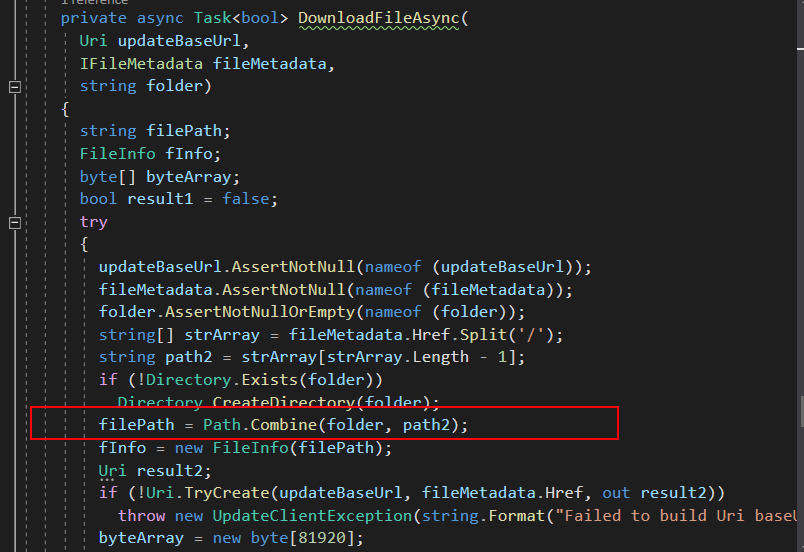
Task: Click the 'Uri result2;' declaration
Action: (x=155, y=471)
